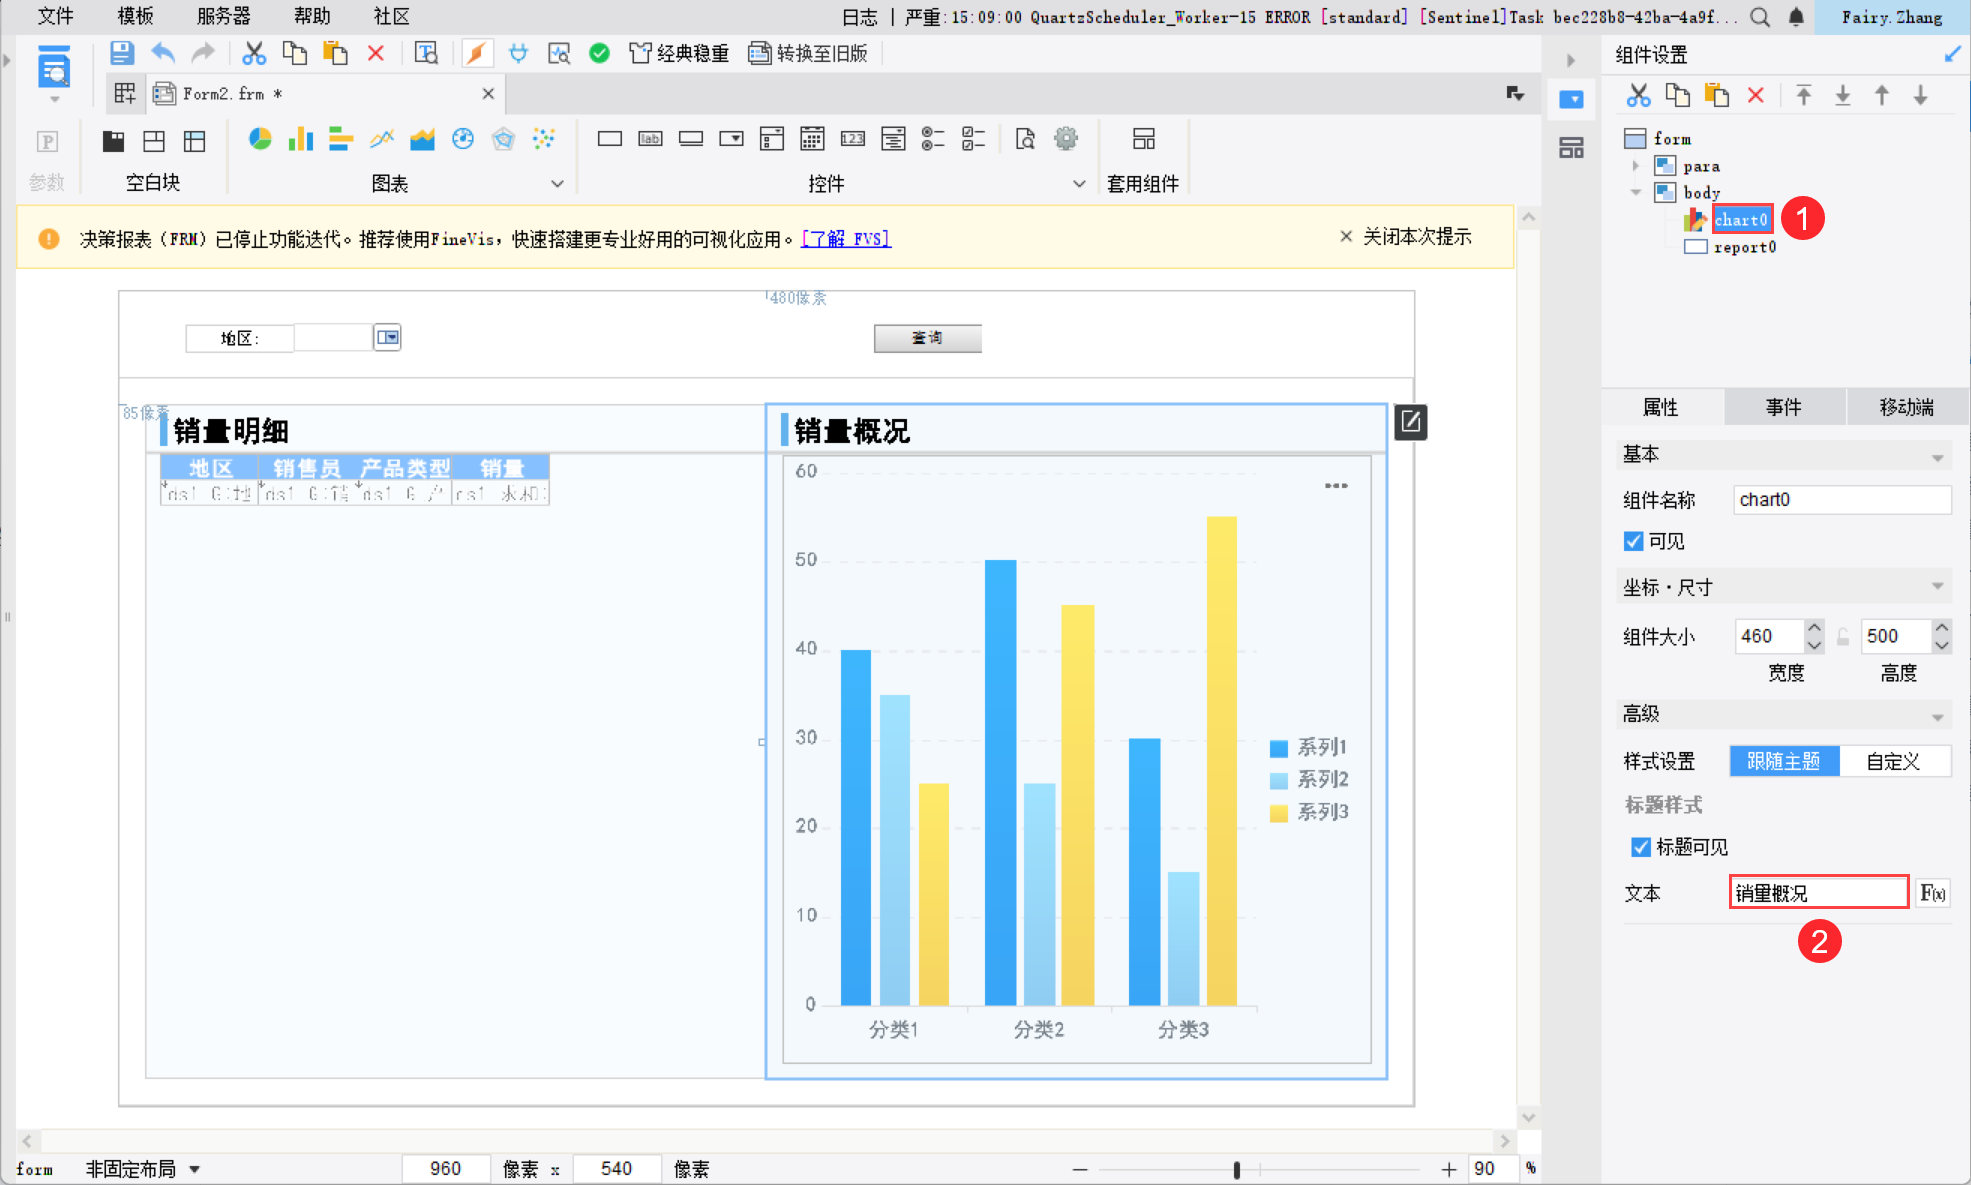The image size is (1971, 1185).
Task: Click the 组件名称 input field
Action: [1842, 500]
